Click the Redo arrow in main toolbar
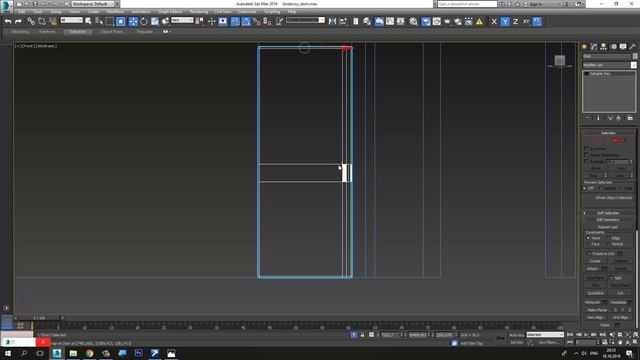 tap(18, 21)
